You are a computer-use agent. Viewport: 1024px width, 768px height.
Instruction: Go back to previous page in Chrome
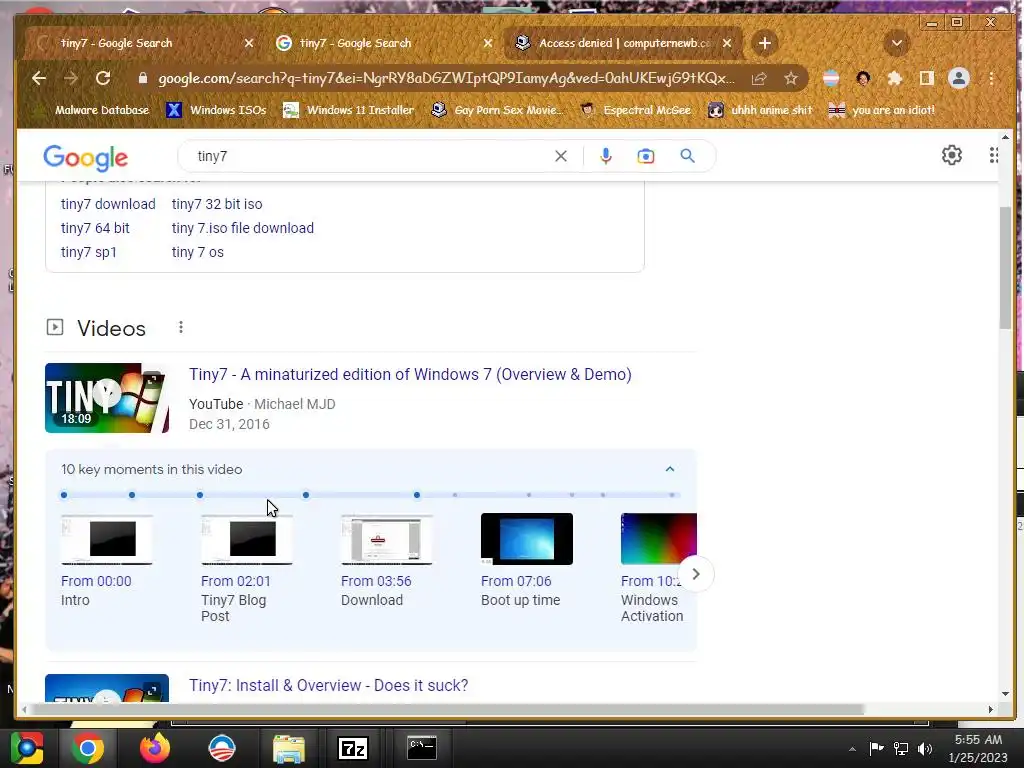[39, 78]
